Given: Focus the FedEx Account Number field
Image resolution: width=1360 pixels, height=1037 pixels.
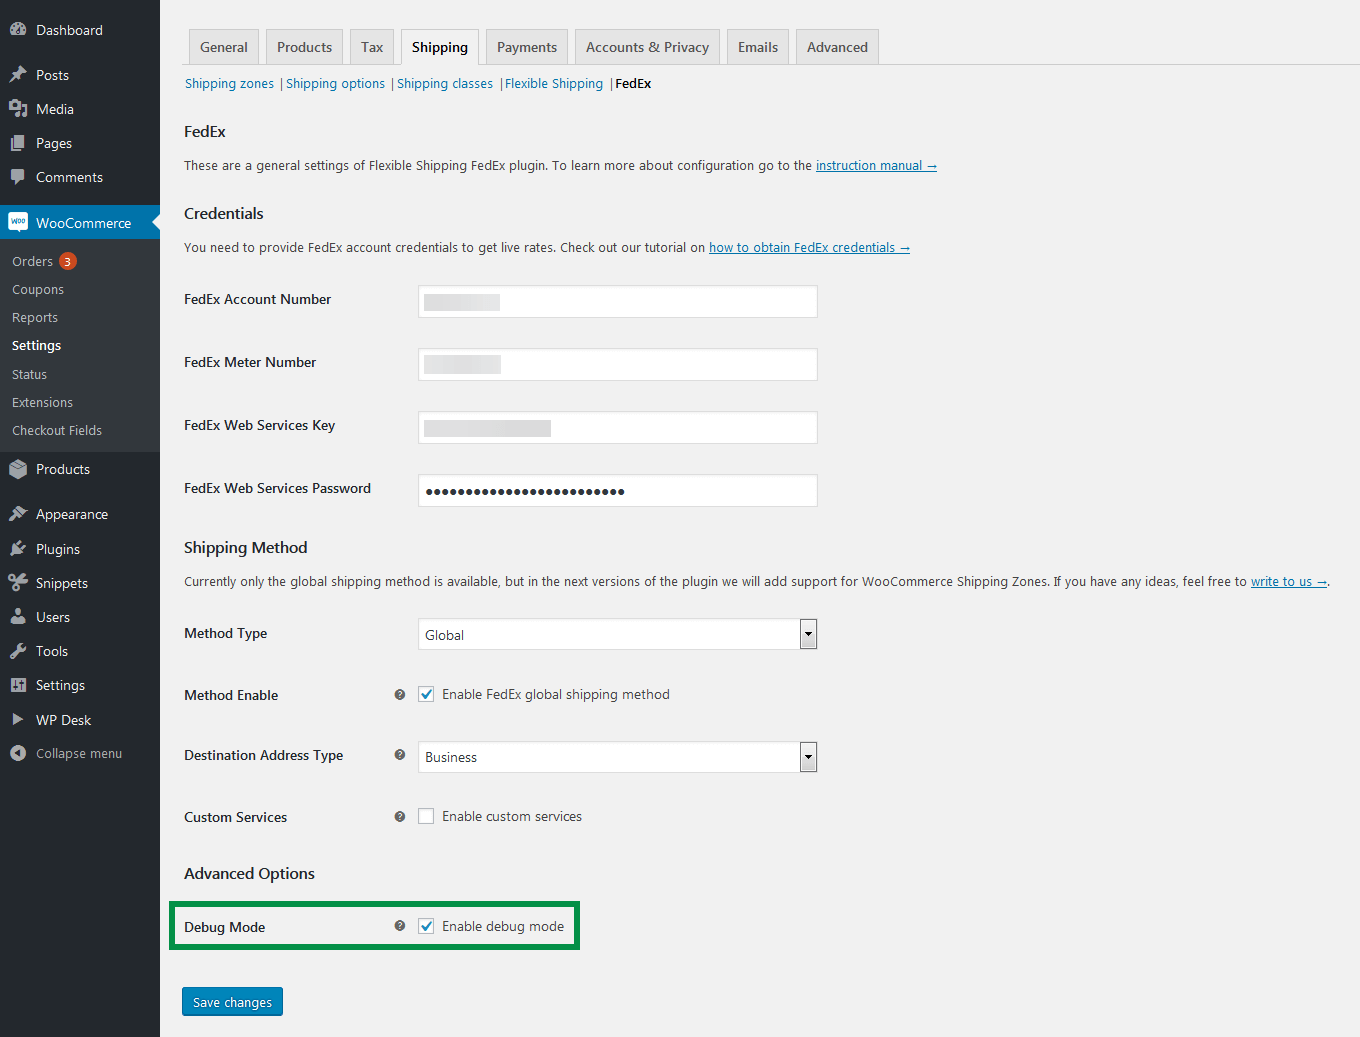Looking at the screenshot, I should 617,301.
